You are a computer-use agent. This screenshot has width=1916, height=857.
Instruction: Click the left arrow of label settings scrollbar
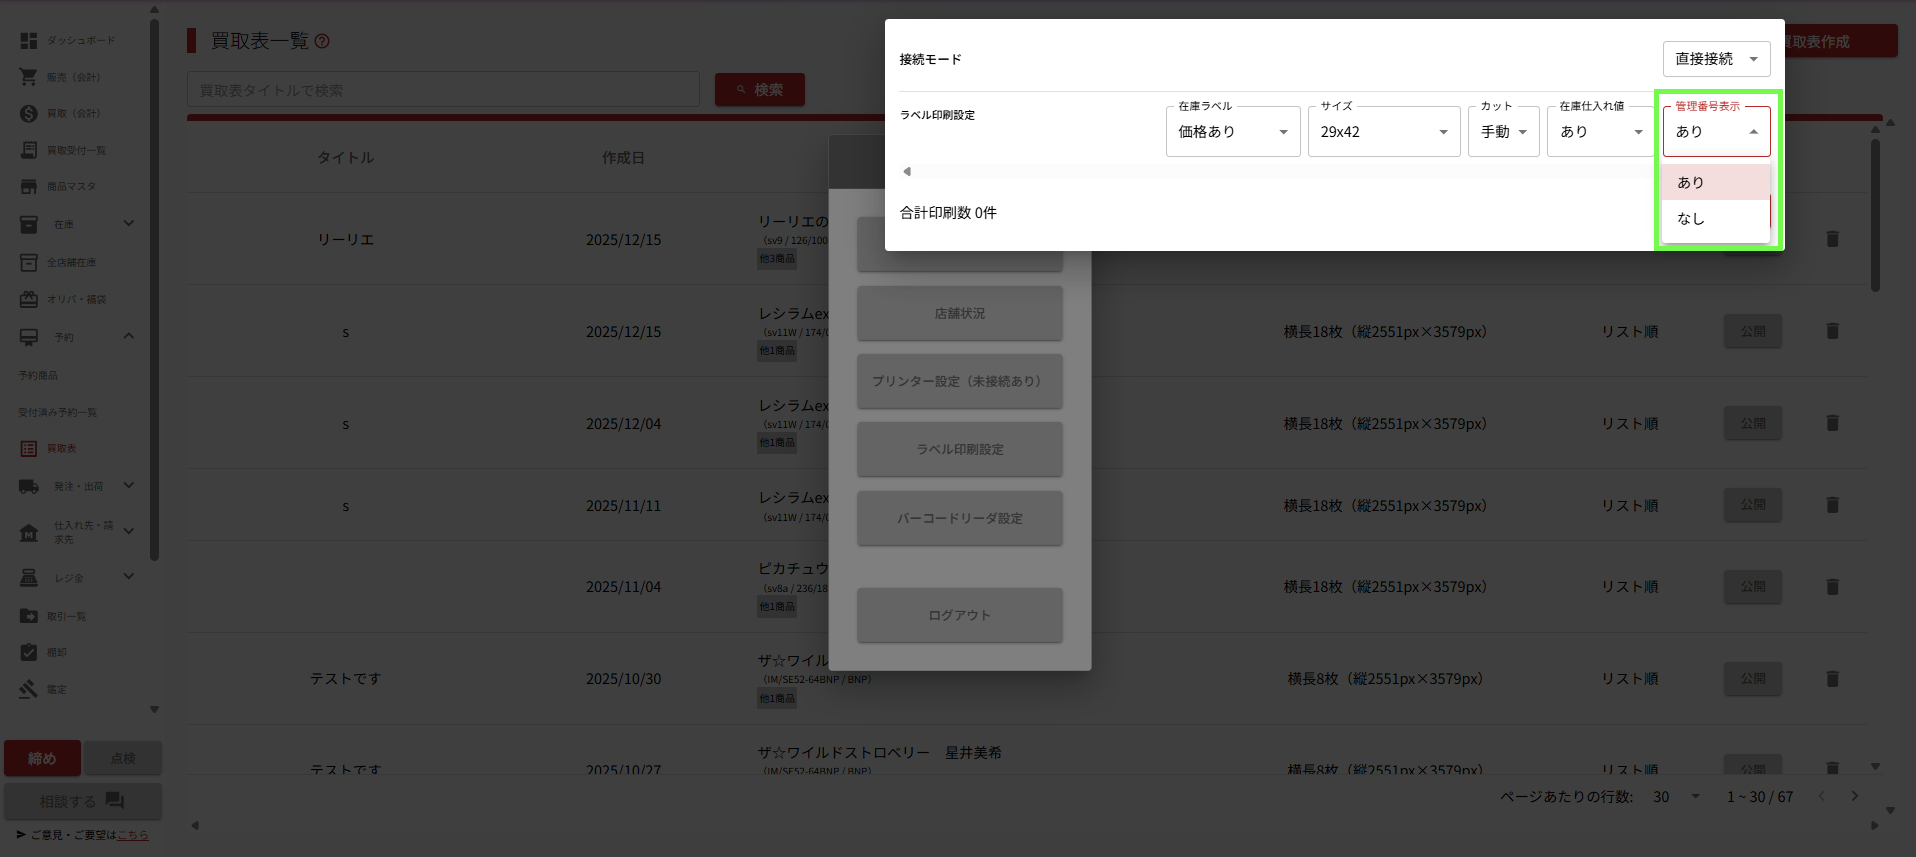pos(907,172)
